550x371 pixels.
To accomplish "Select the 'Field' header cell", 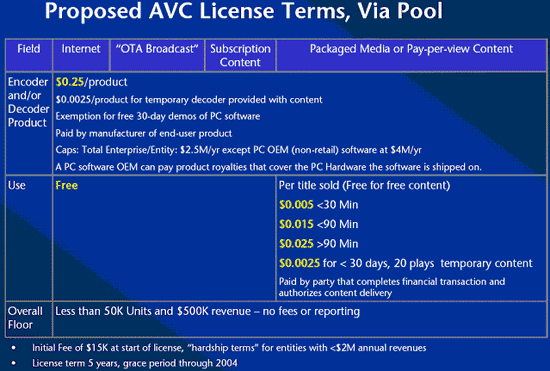I will coord(29,55).
